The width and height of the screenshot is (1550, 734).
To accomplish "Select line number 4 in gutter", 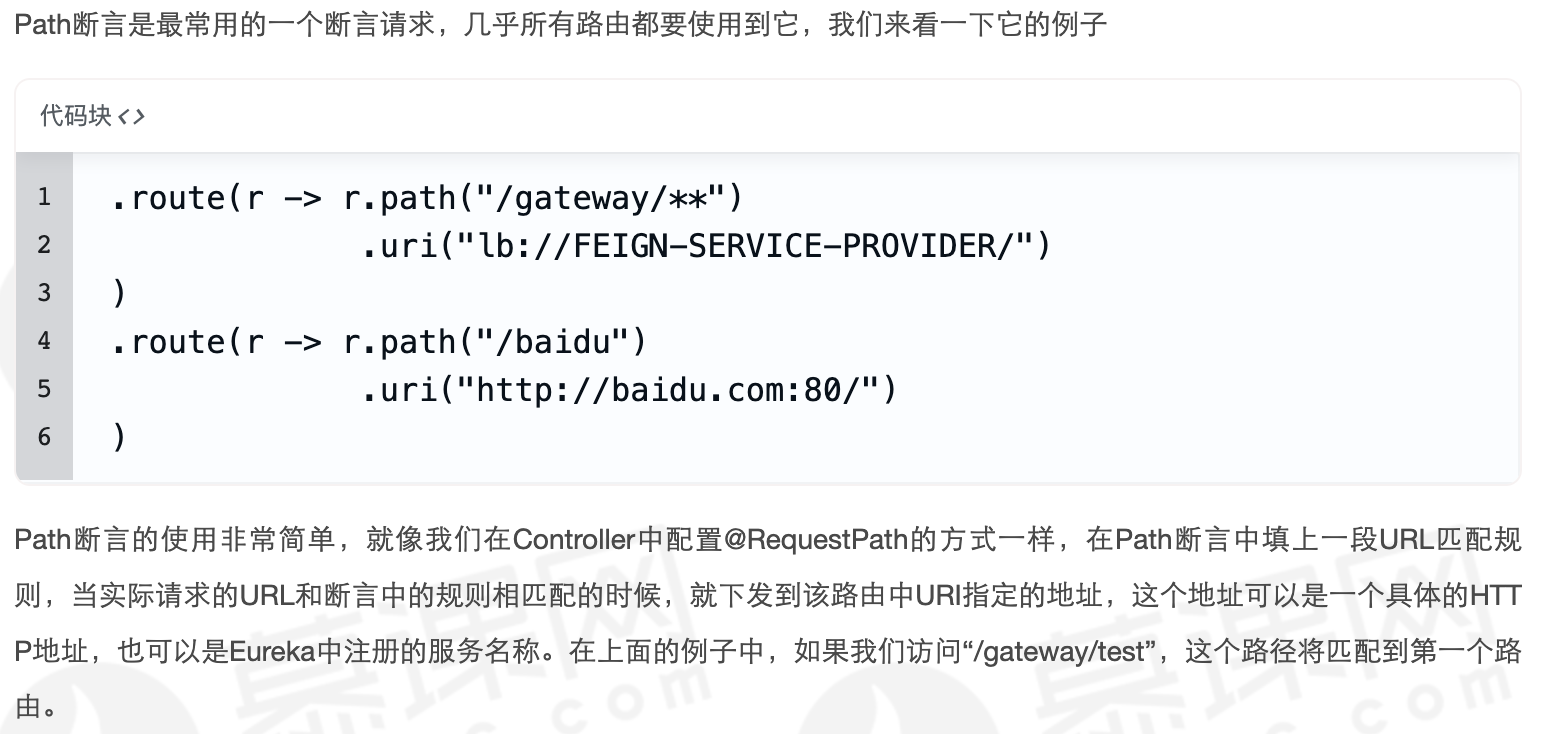I will click(x=44, y=341).
